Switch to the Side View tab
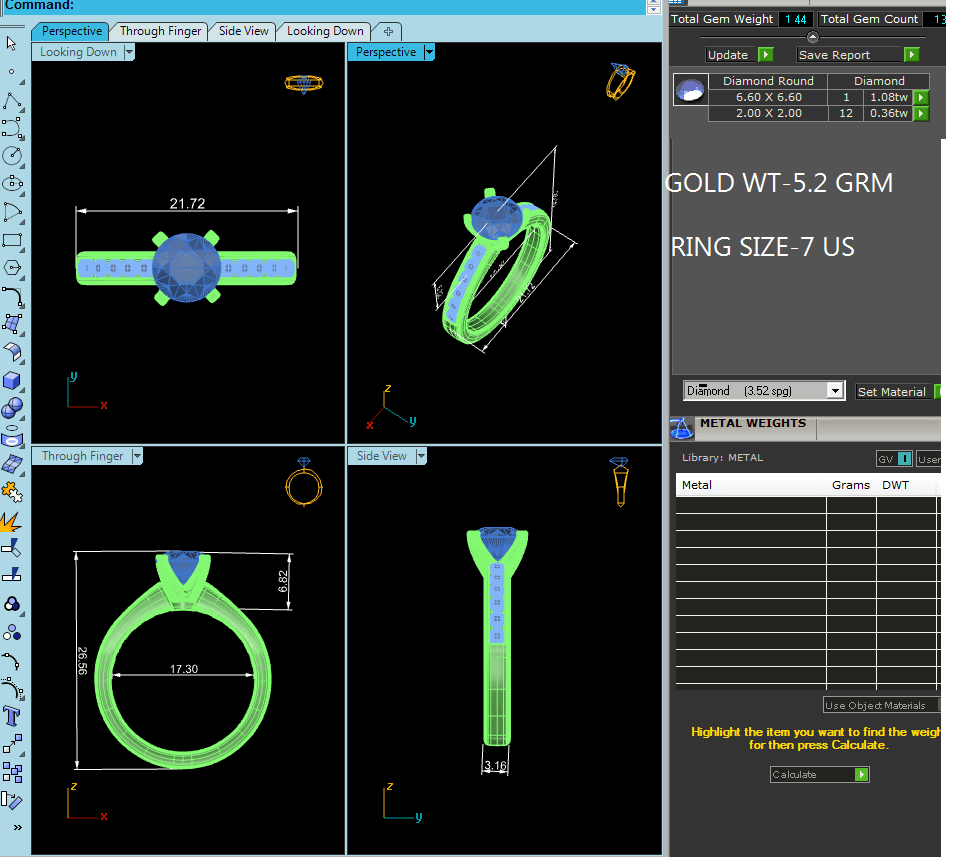975x857 pixels. pos(243,31)
